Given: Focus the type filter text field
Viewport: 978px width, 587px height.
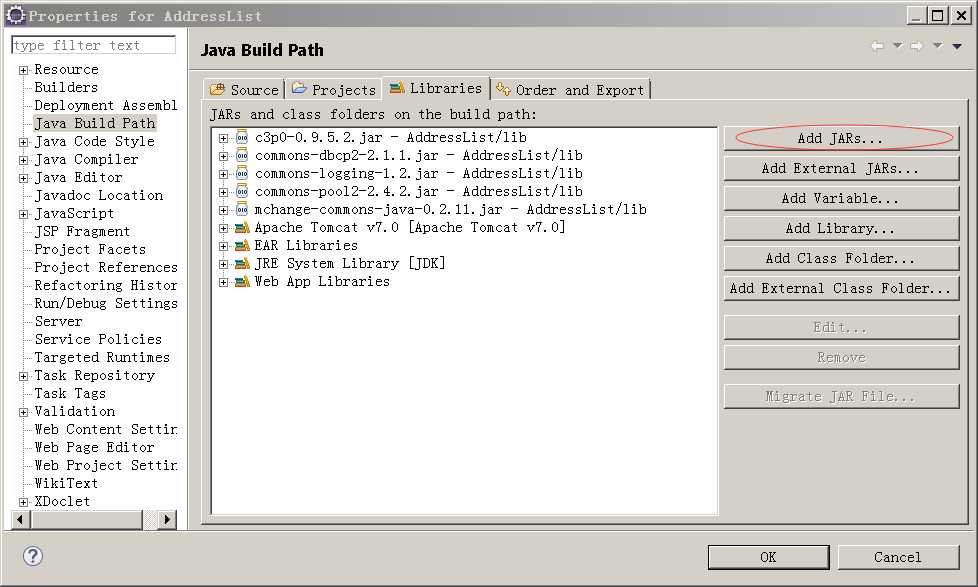Looking at the screenshot, I should click(x=94, y=45).
